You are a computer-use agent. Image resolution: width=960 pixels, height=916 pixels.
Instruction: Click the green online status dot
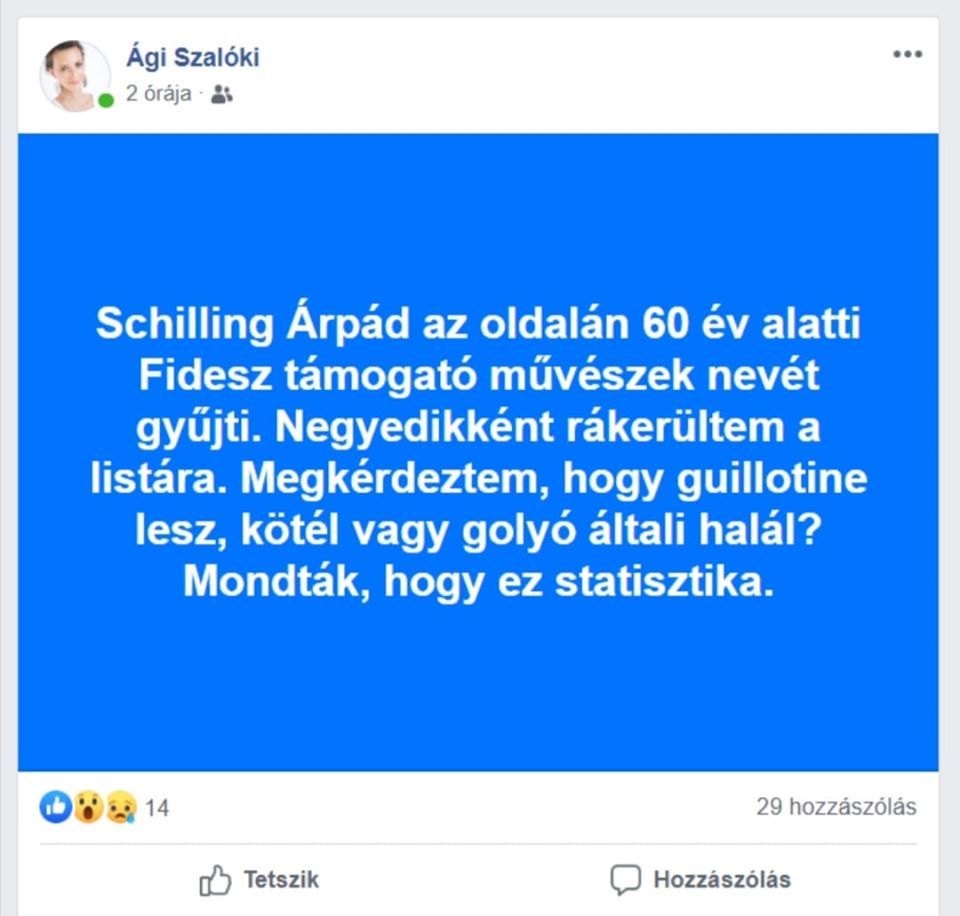tap(106, 100)
